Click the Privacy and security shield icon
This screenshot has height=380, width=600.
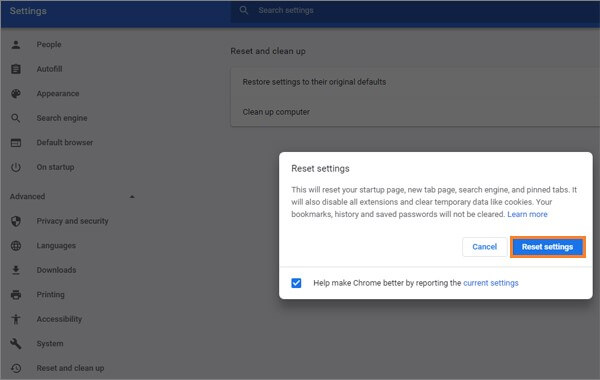tap(16, 221)
